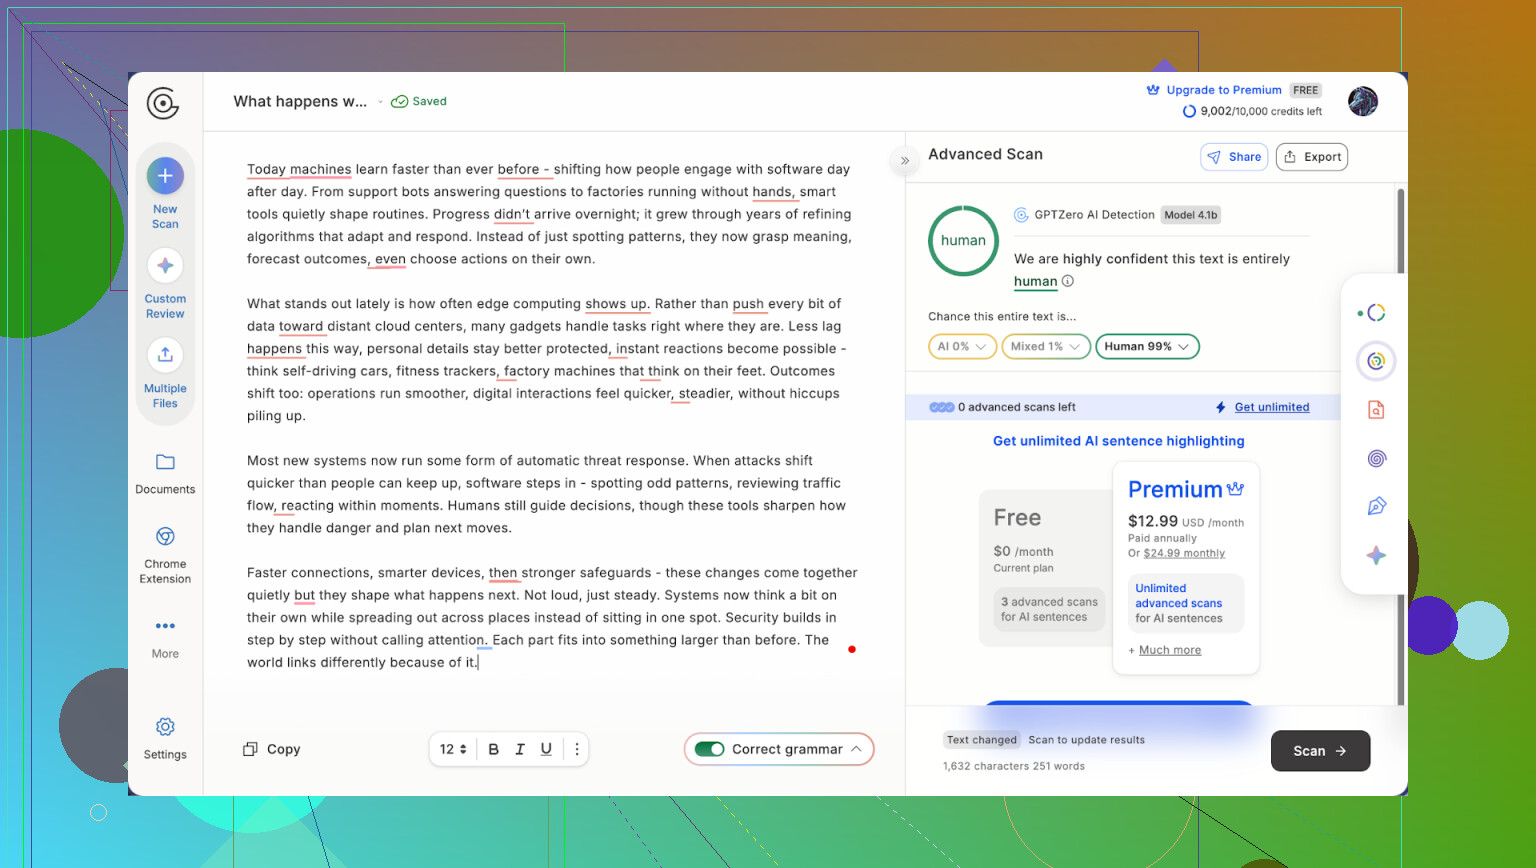Open the font size 12 selector
1536x868 pixels.
pos(453,749)
